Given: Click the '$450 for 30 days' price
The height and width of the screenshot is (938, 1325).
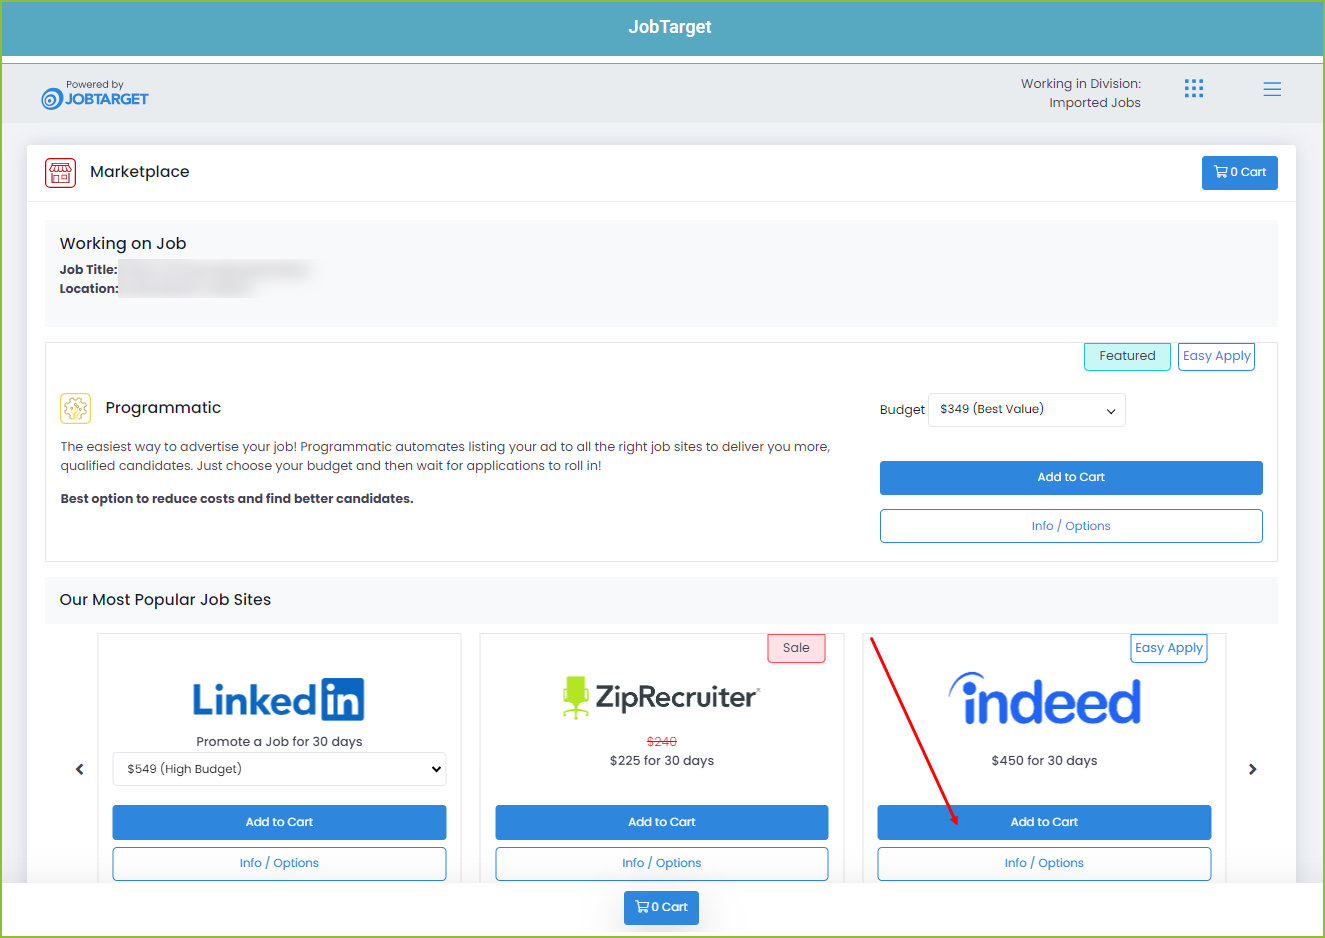Looking at the screenshot, I should click(x=1044, y=761).
